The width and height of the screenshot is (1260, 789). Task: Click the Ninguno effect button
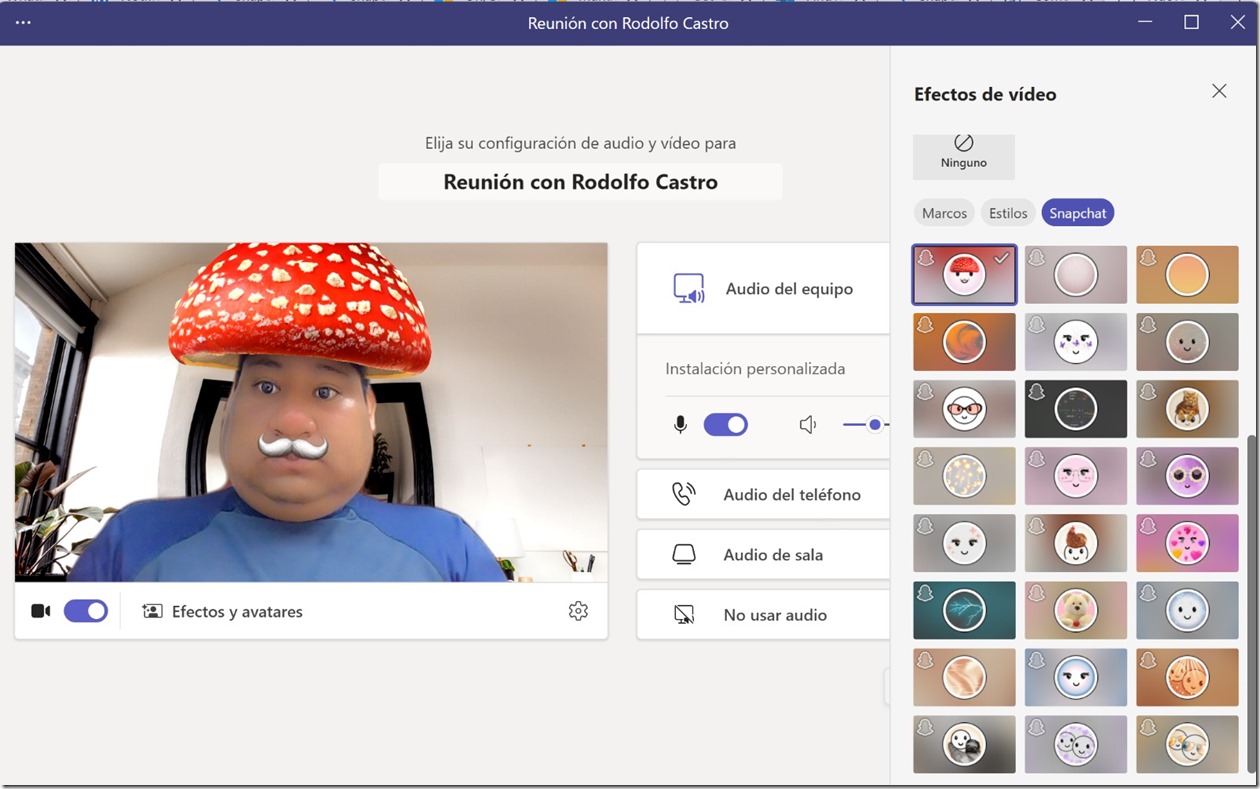point(963,156)
